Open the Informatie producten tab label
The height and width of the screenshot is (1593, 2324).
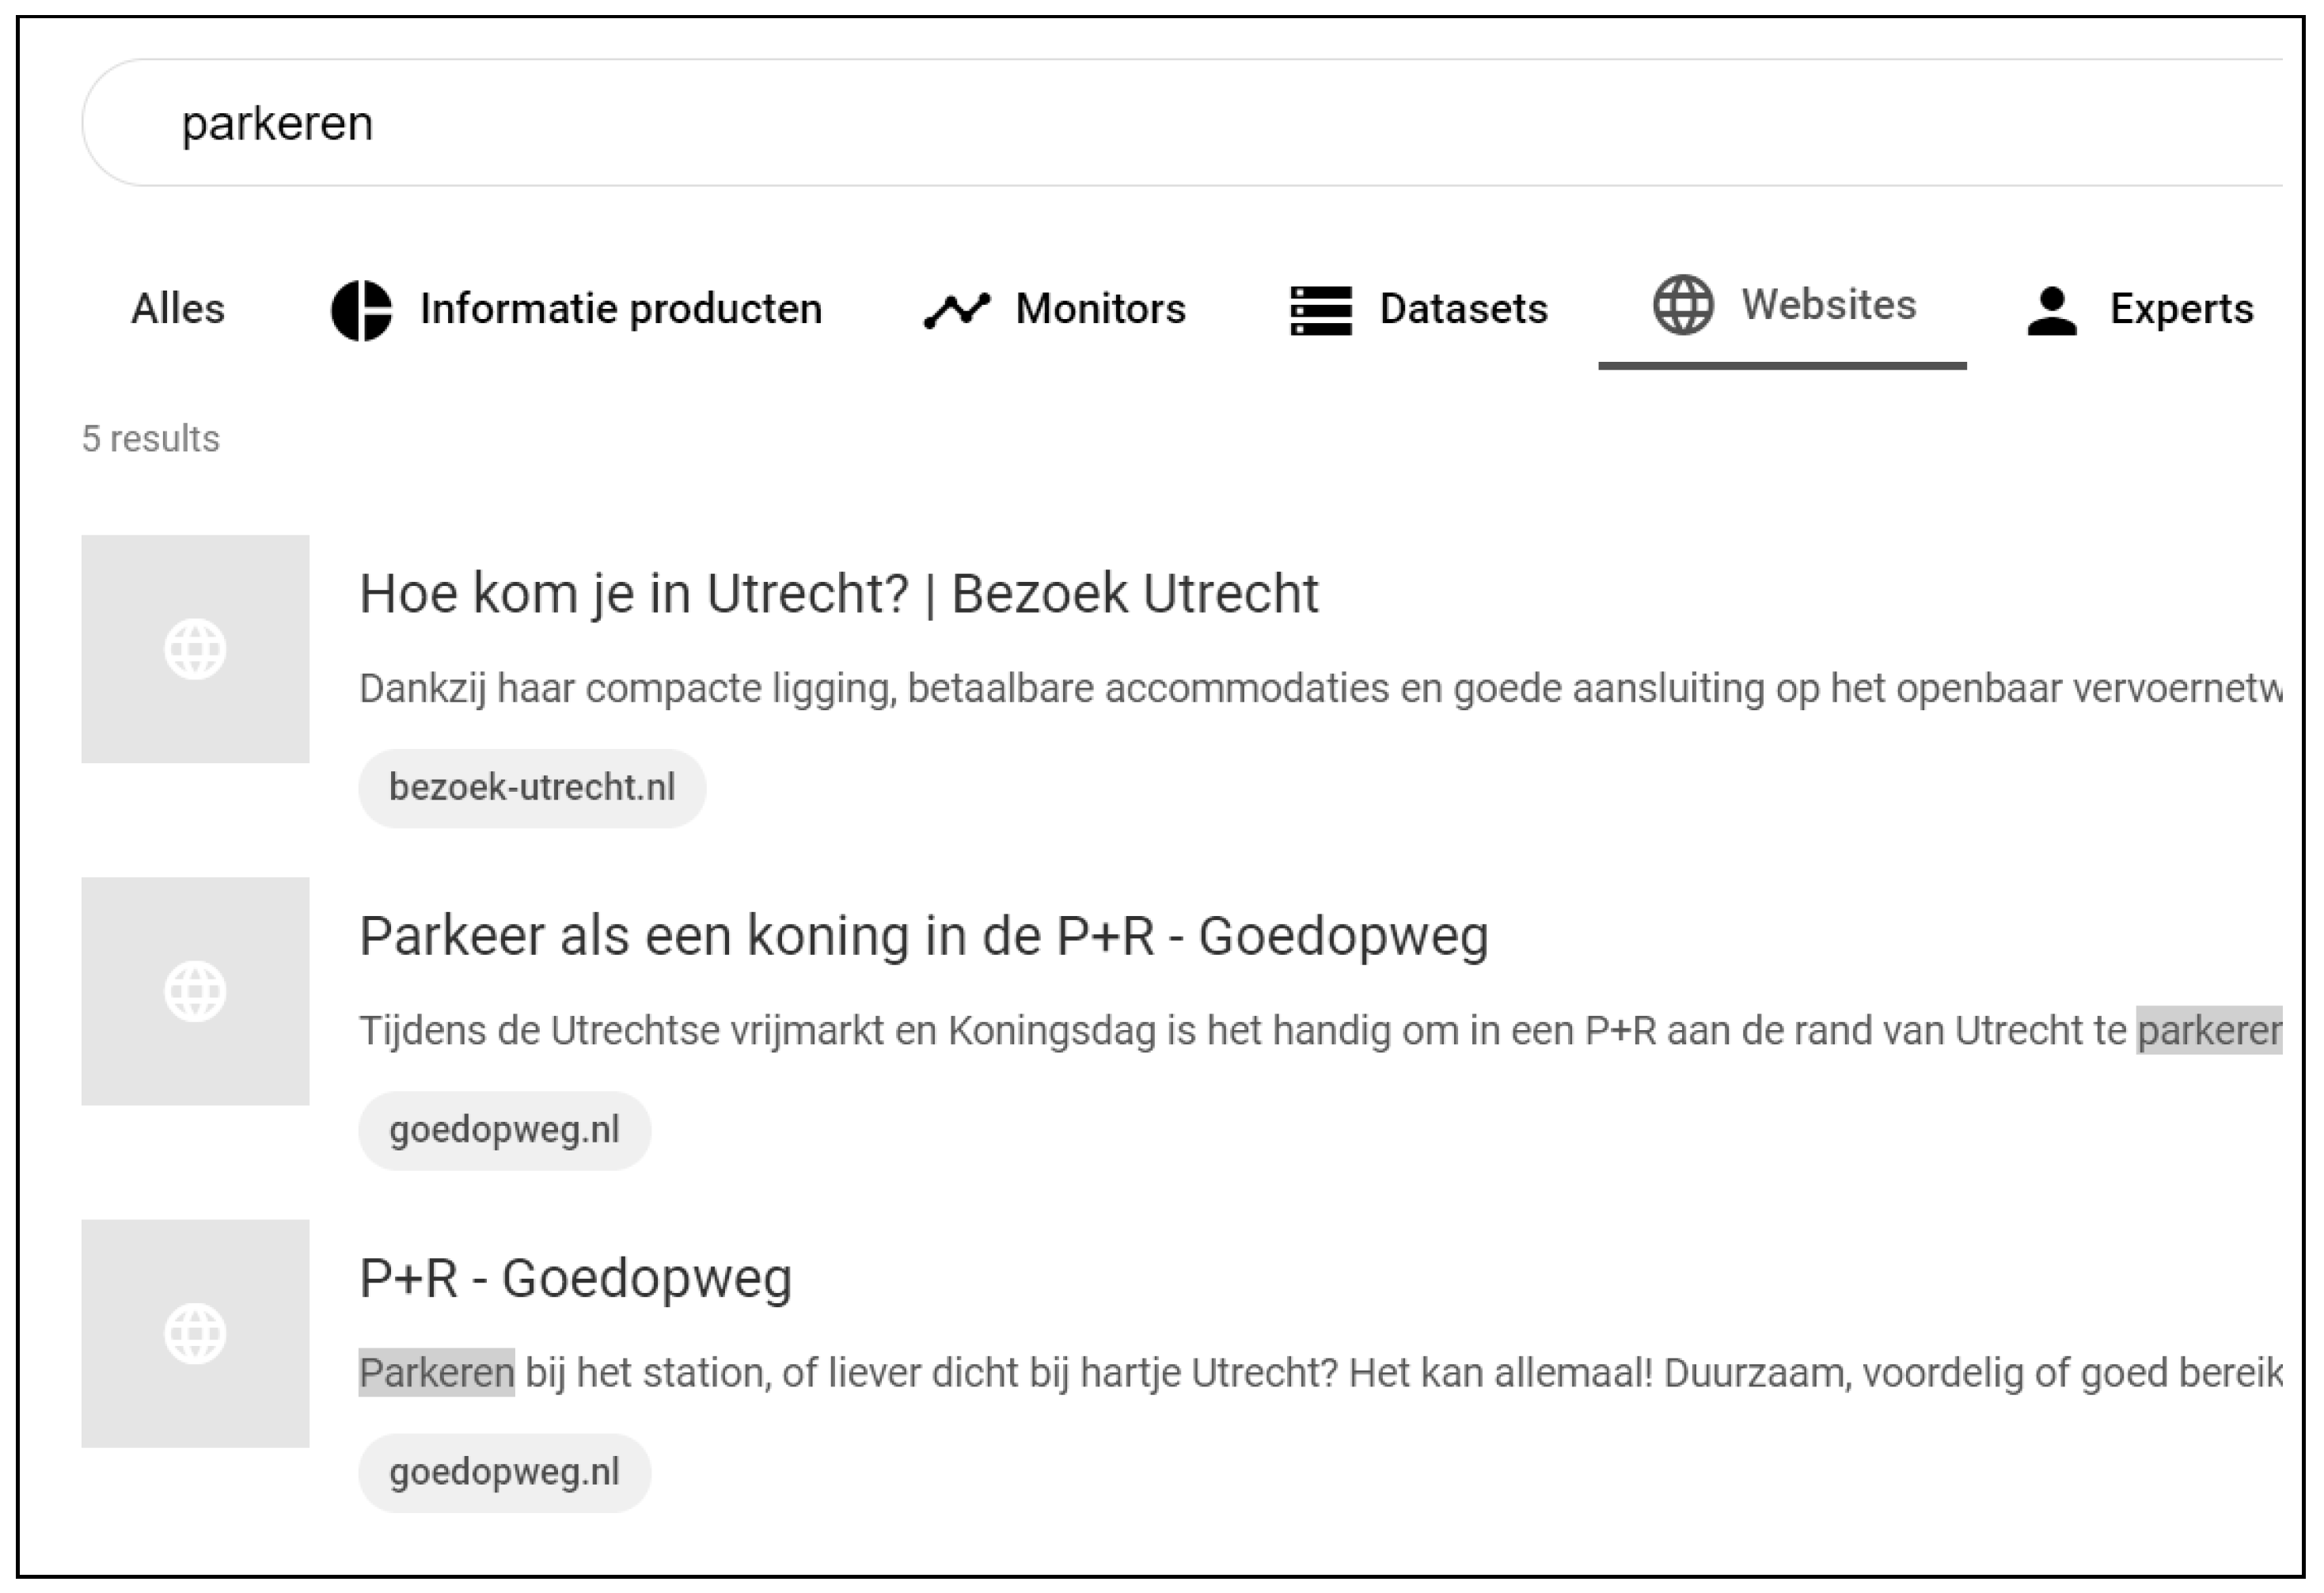point(621,309)
